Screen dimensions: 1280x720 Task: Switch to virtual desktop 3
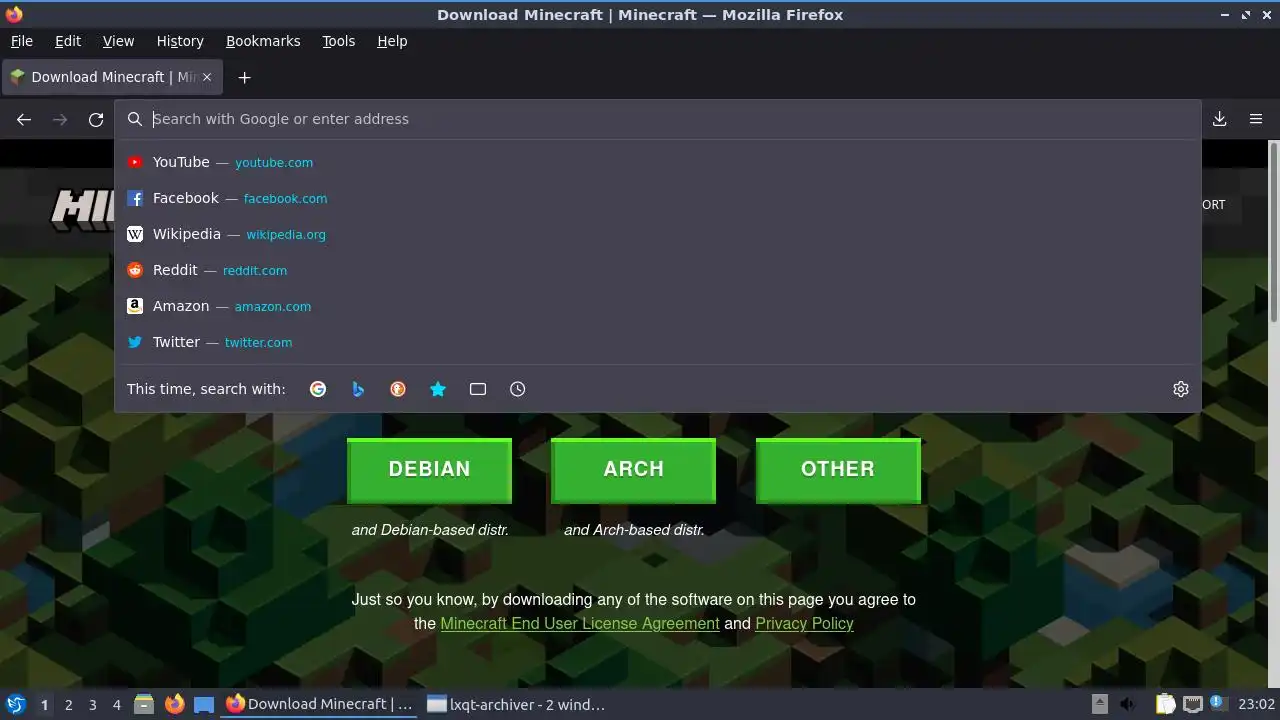pyautogui.click(x=92, y=704)
